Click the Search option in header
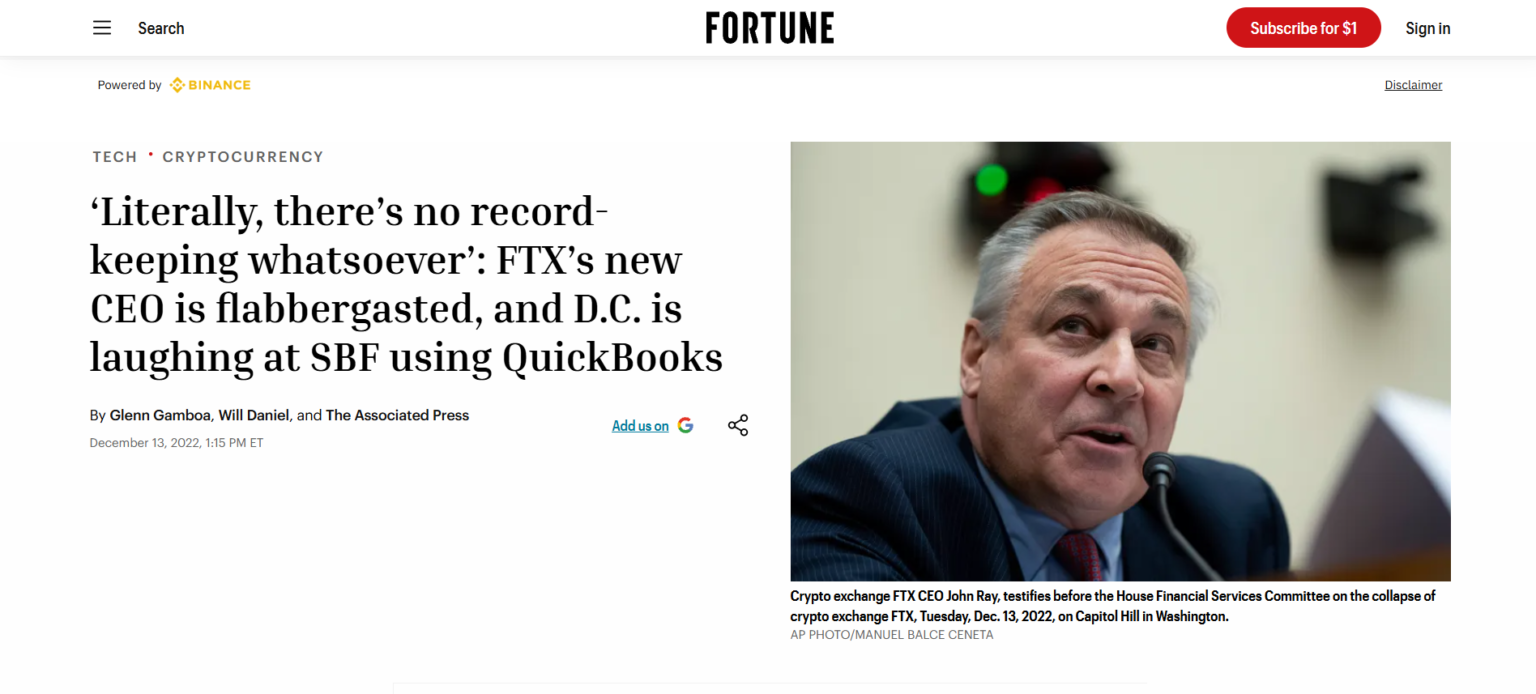 161,28
